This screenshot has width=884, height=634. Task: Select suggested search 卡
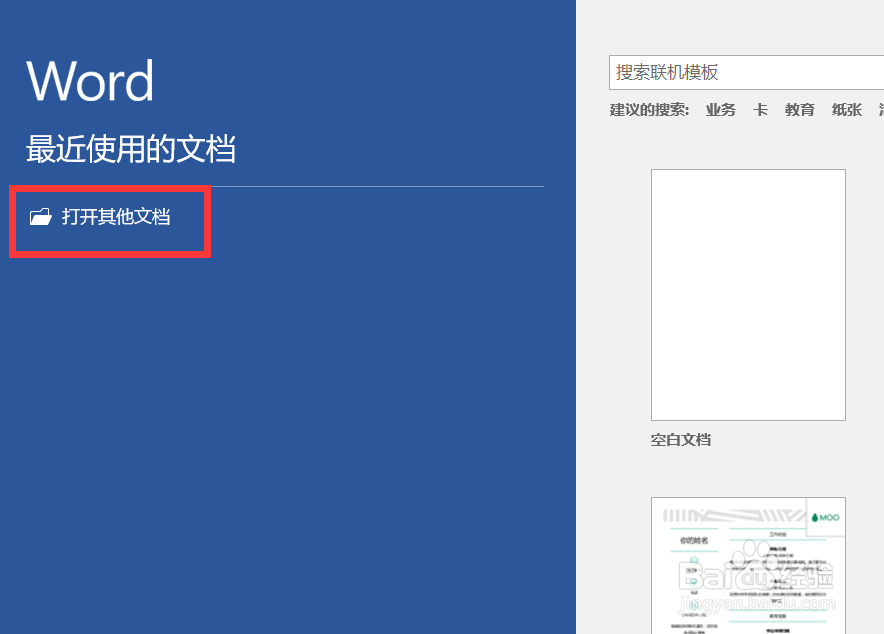(x=761, y=110)
